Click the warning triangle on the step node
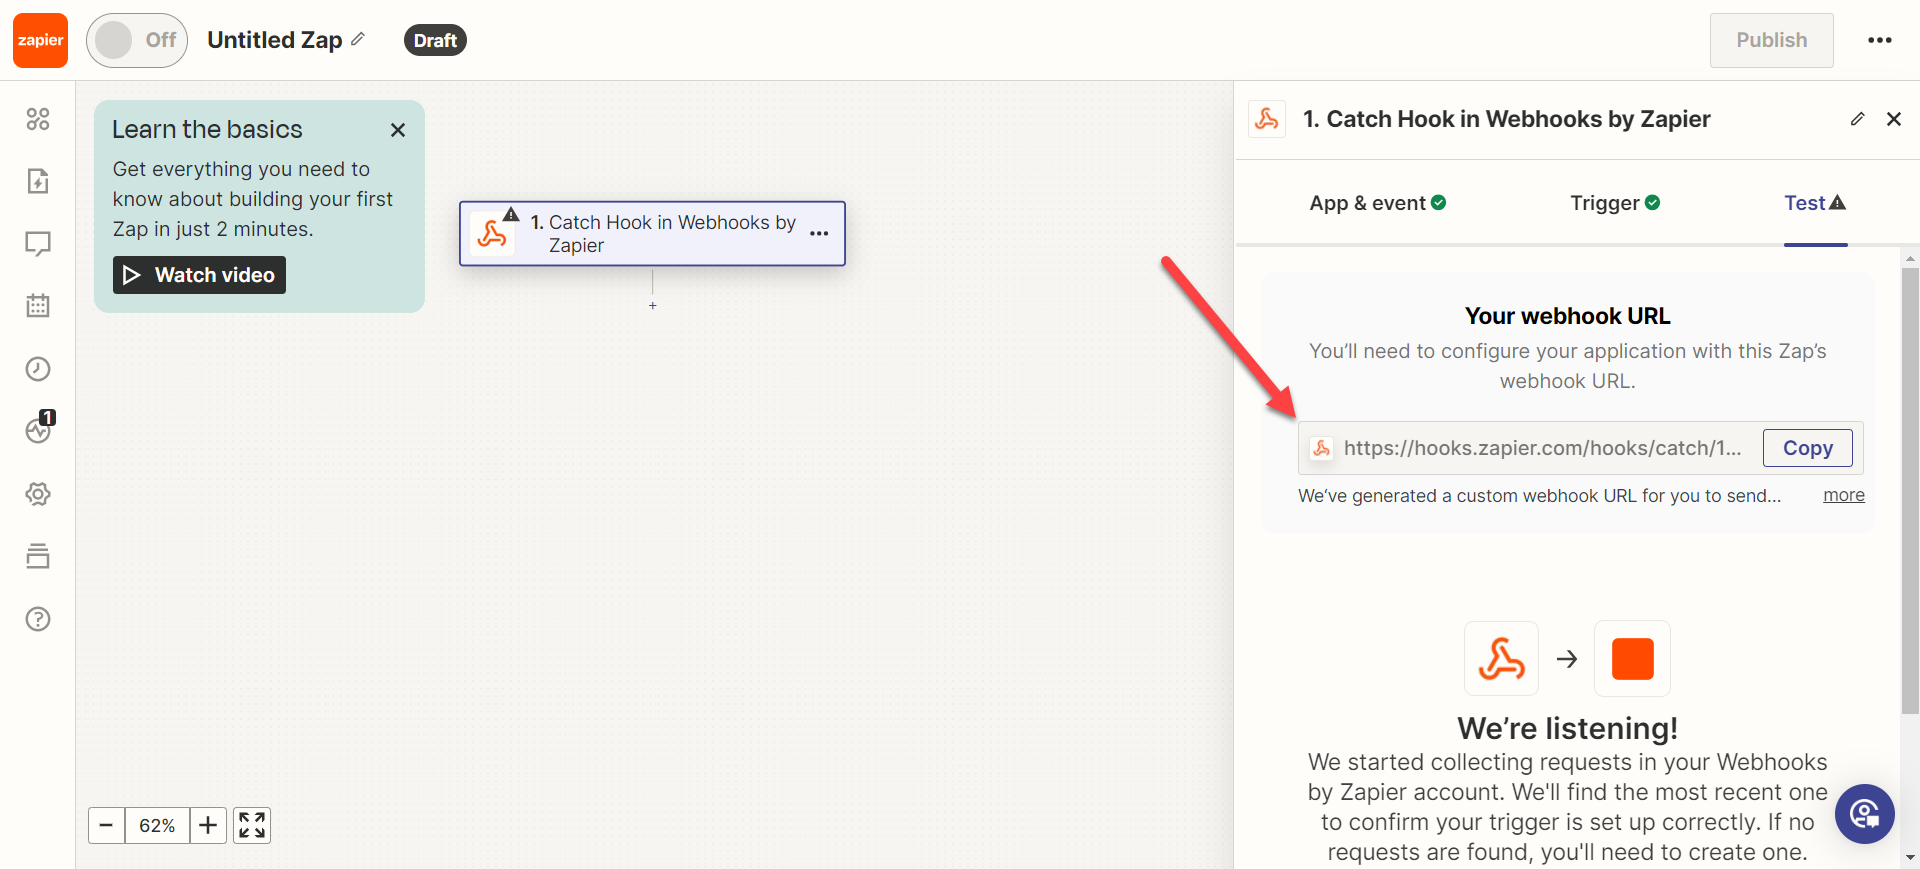Image resolution: width=1920 pixels, height=869 pixels. (511, 214)
